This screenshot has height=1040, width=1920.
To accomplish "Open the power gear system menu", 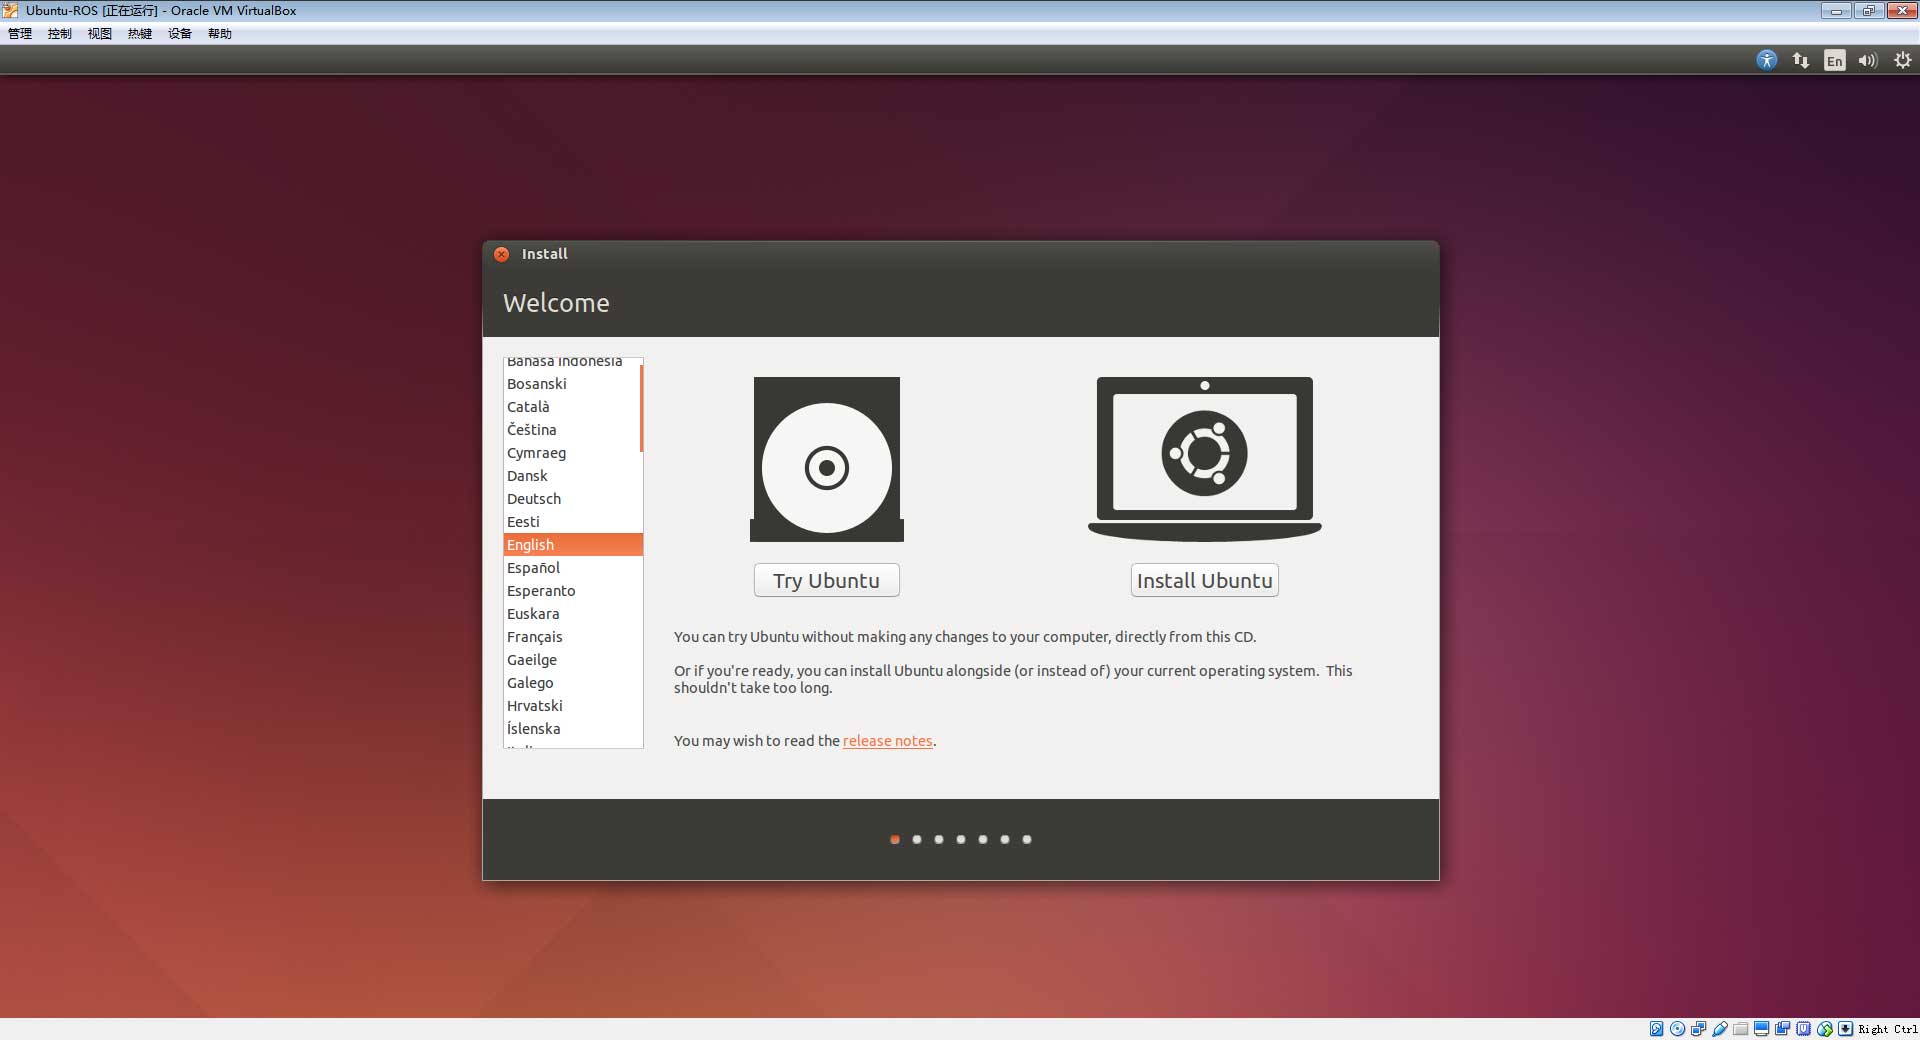I will (1902, 60).
